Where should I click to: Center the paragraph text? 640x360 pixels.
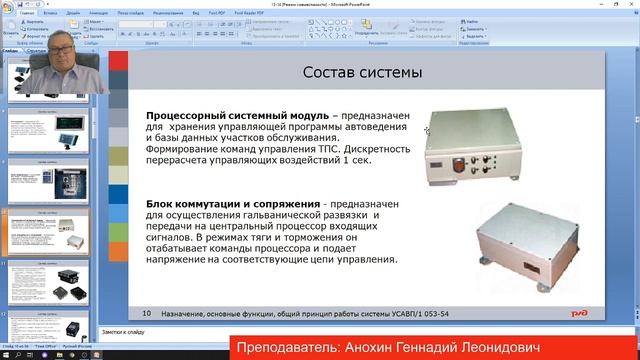tap(207, 34)
